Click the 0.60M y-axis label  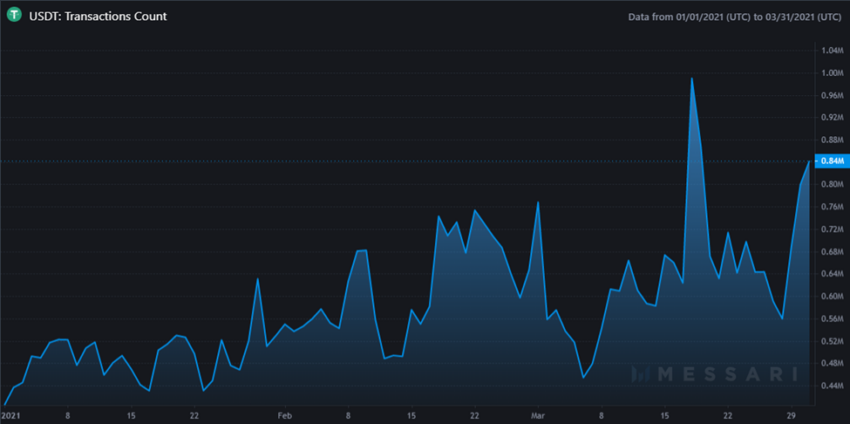(832, 297)
